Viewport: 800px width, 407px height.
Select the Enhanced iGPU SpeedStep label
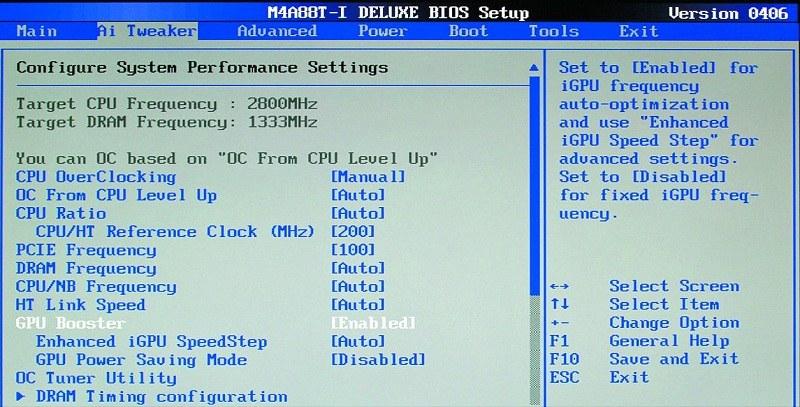click(x=152, y=341)
